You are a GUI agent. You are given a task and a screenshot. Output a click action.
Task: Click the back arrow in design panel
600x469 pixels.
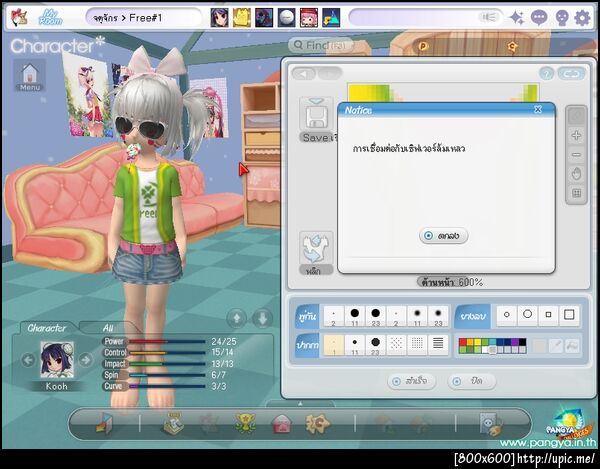(x=304, y=73)
